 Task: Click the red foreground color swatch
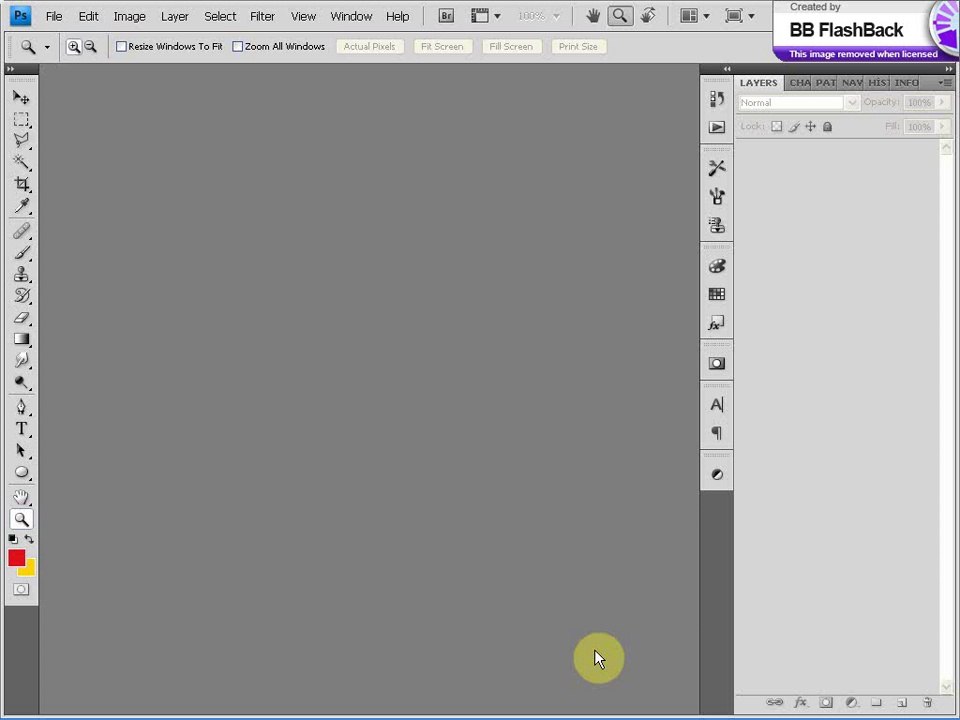15,557
